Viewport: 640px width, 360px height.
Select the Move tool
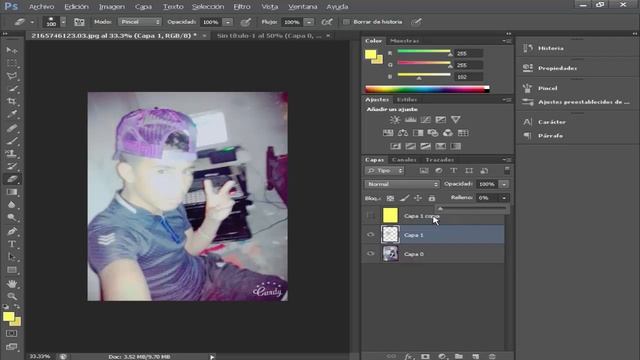(x=12, y=50)
